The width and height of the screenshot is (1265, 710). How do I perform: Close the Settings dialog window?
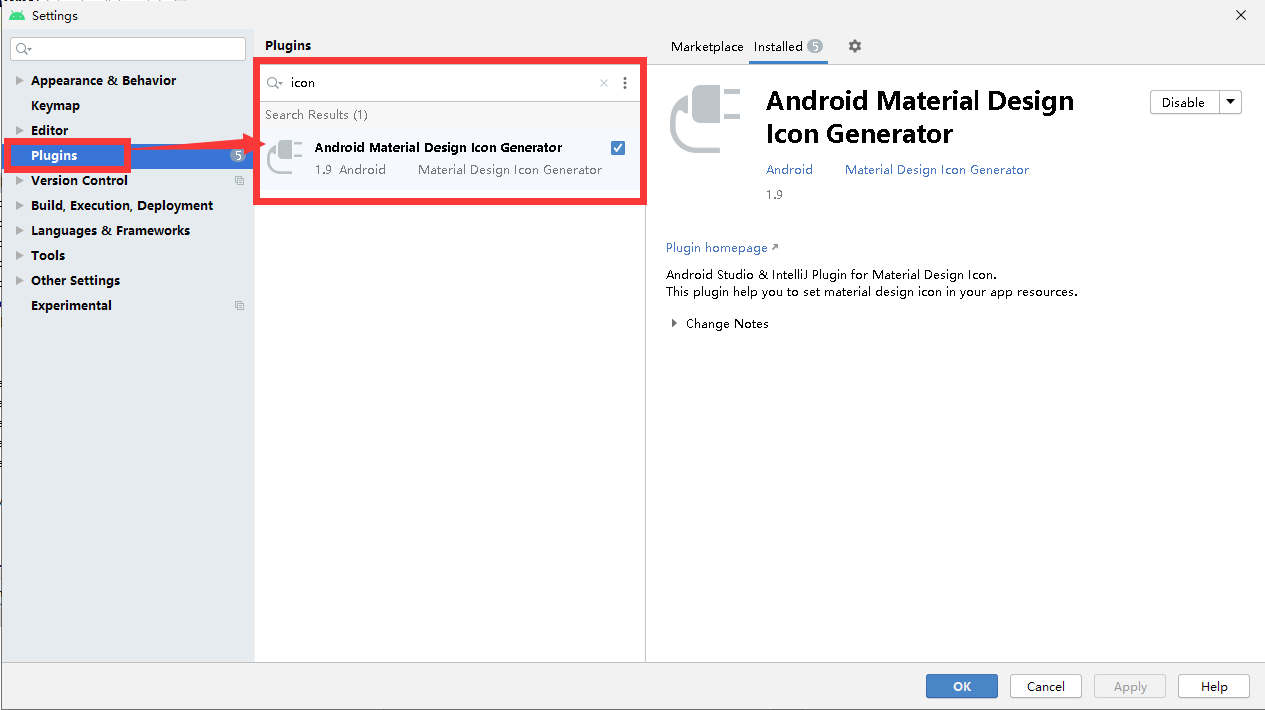pos(1240,15)
